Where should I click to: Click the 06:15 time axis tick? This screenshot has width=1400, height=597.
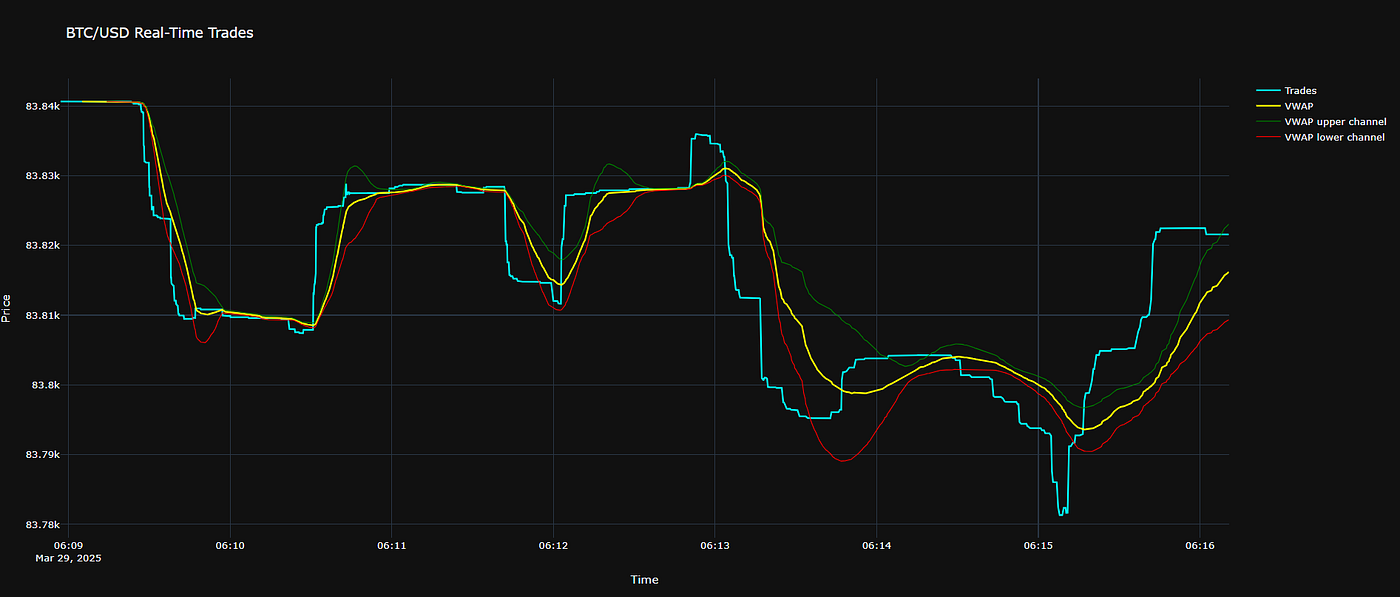(1038, 545)
